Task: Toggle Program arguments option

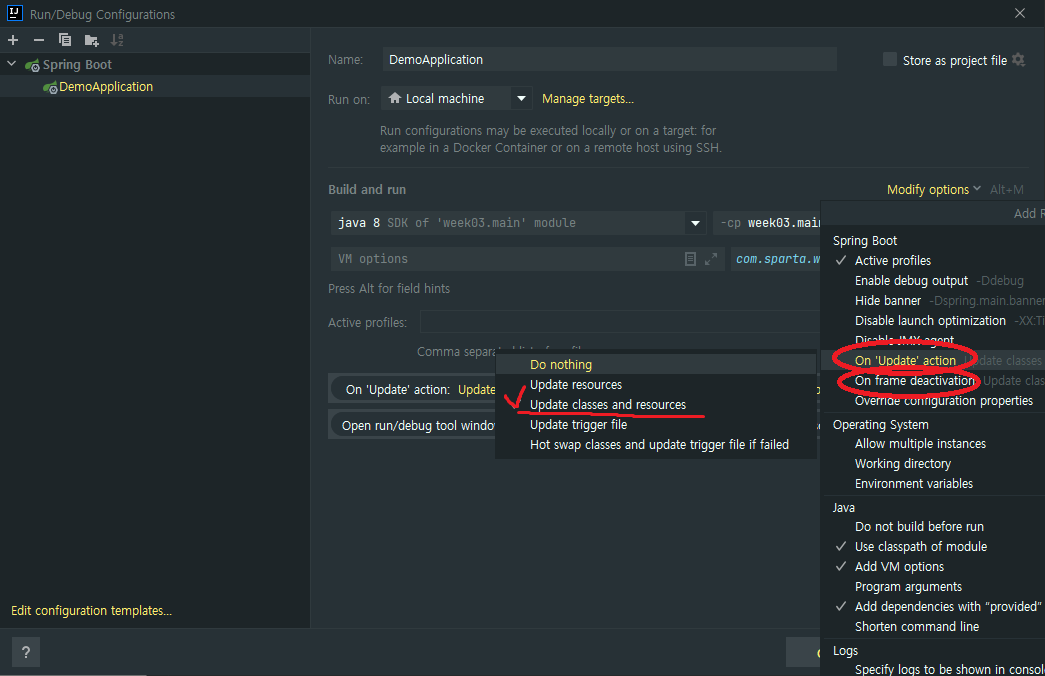Action: pos(933,587)
